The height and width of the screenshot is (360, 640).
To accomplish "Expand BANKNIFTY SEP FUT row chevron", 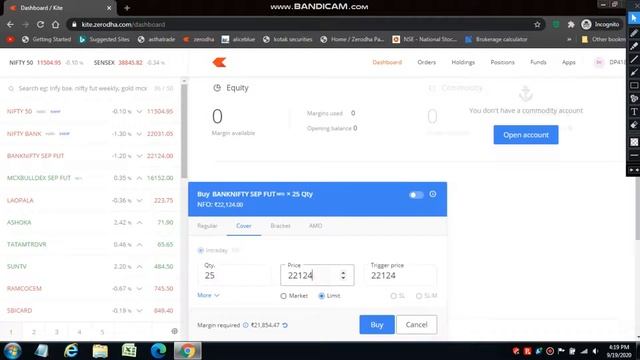I will pos(139,156).
